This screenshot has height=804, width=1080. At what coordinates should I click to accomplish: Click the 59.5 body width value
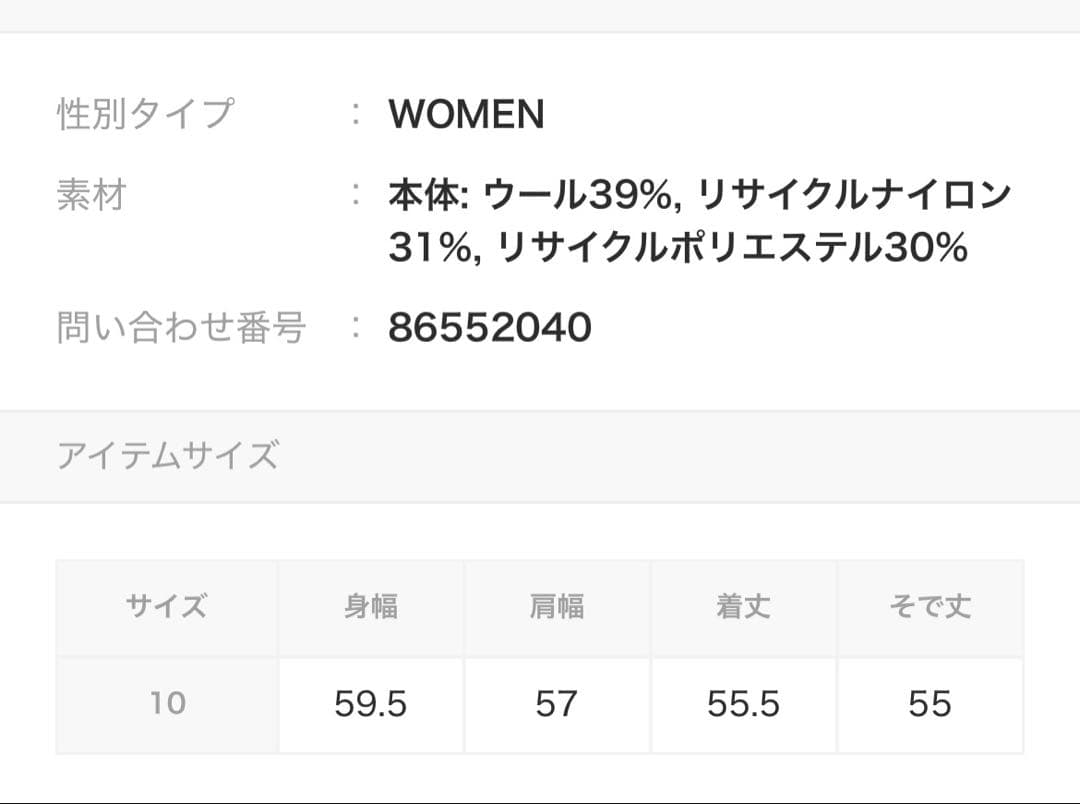[371, 704]
